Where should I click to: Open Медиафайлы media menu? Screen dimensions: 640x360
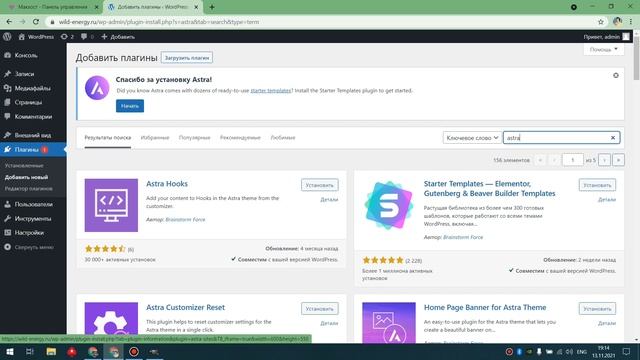point(33,88)
